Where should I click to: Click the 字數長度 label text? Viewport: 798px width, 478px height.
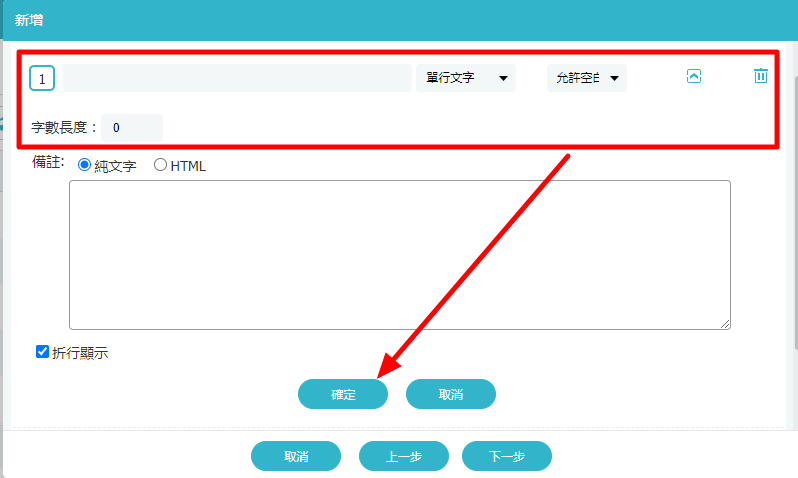tap(64, 128)
